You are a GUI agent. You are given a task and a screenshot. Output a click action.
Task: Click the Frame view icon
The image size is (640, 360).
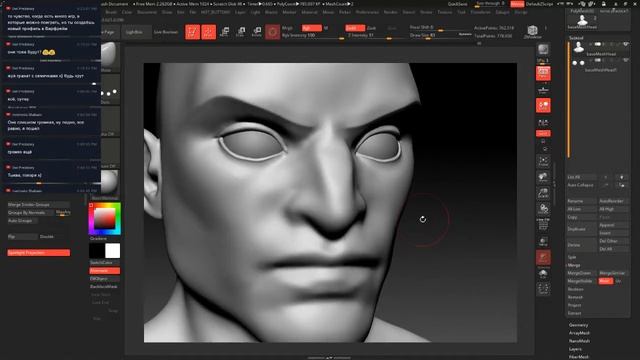(x=543, y=161)
